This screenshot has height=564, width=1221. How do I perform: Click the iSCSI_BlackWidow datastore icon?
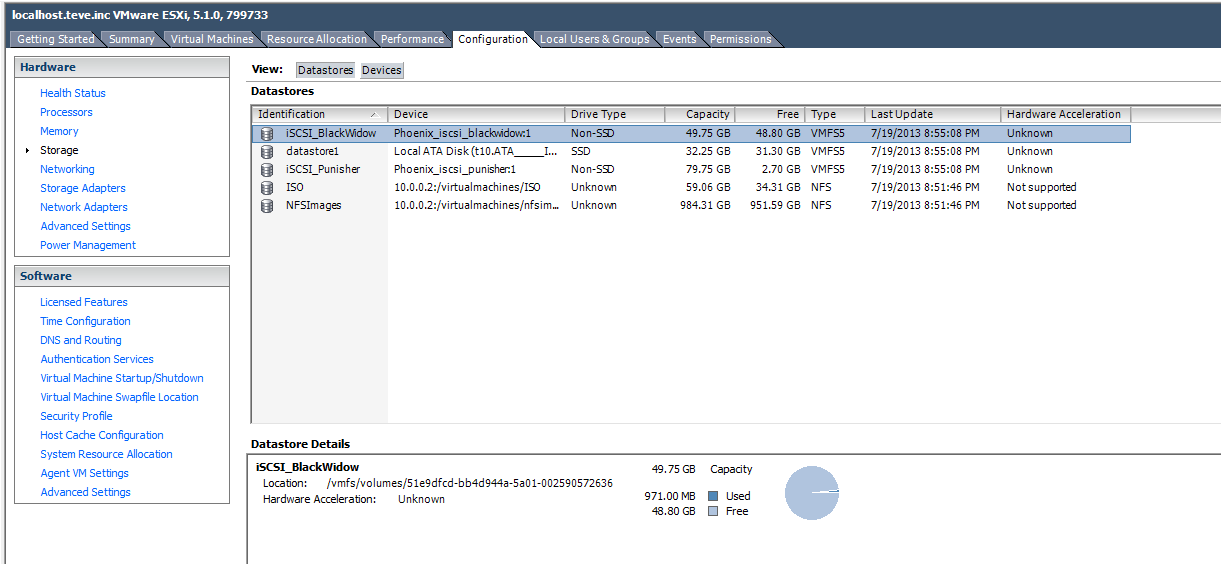pyautogui.click(x=266, y=133)
